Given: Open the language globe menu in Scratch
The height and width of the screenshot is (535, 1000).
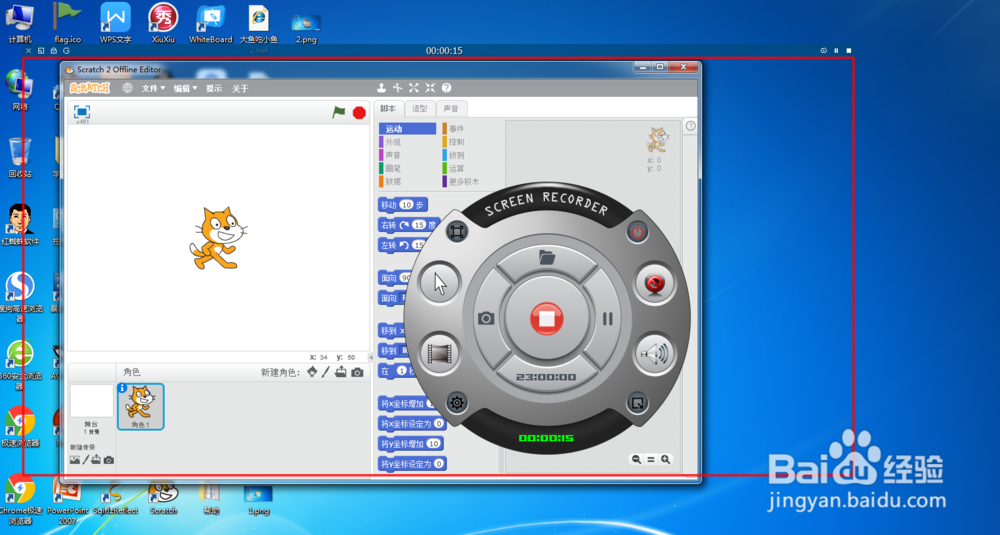Looking at the screenshot, I should point(128,88).
